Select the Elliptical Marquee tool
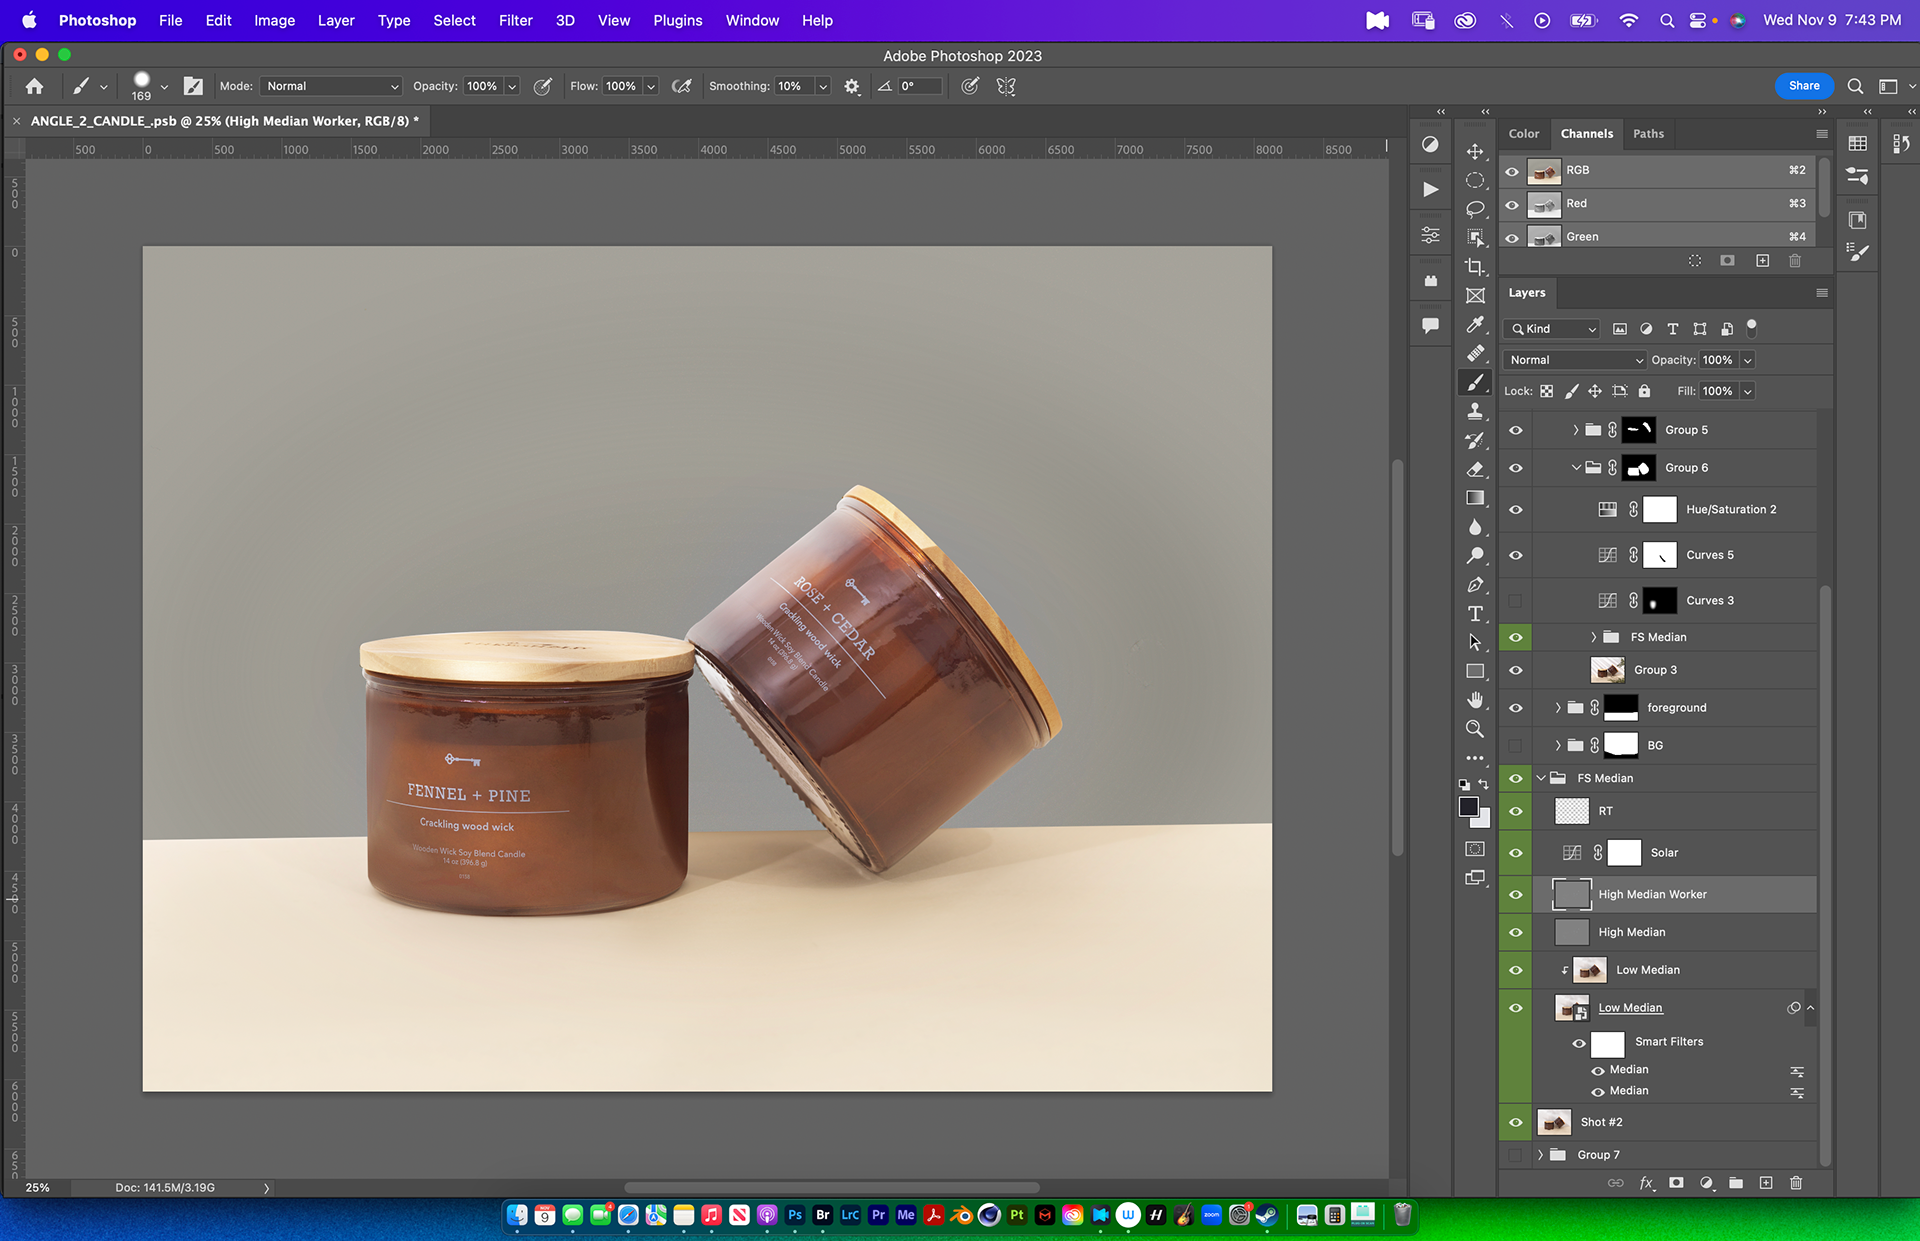The width and height of the screenshot is (1920, 1241). coord(1475,181)
